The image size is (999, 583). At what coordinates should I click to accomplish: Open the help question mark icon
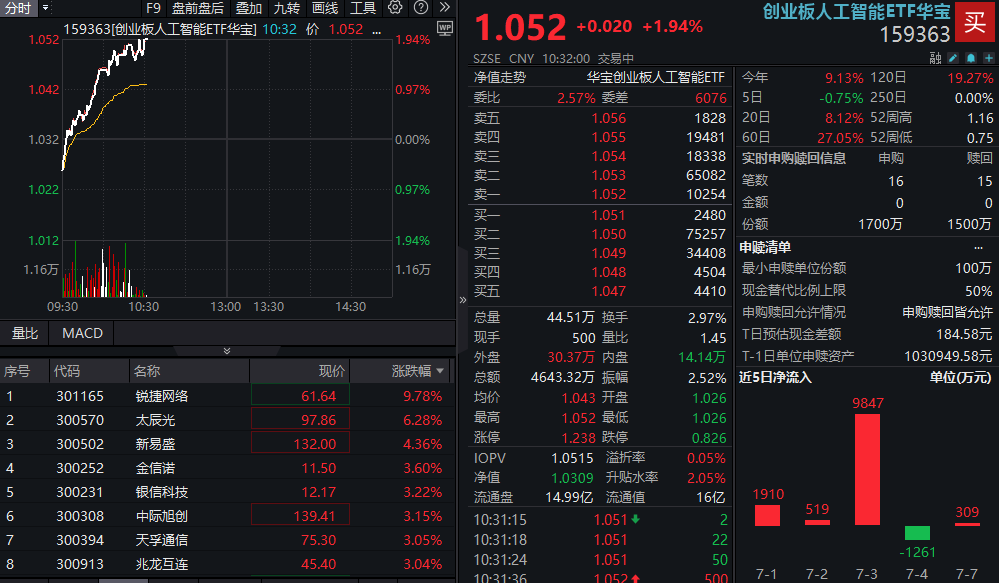point(420,8)
